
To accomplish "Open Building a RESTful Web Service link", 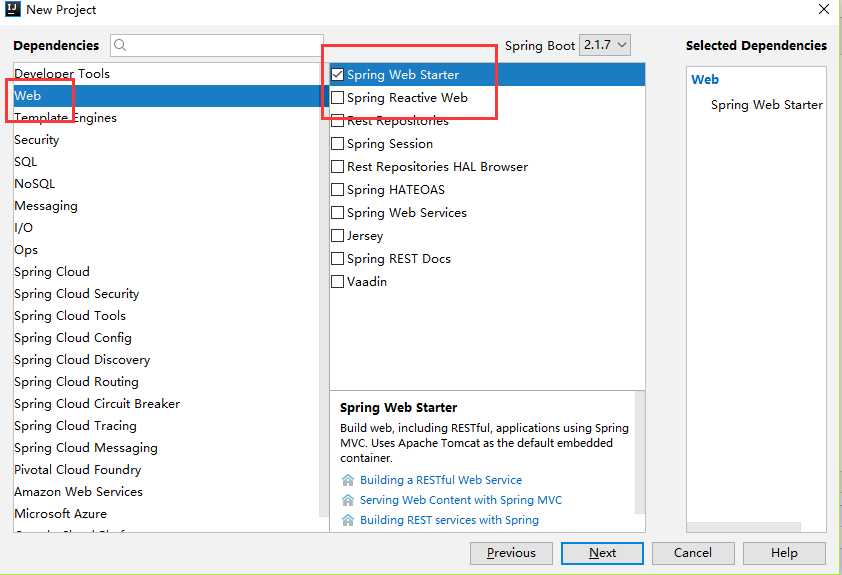I will [441, 480].
